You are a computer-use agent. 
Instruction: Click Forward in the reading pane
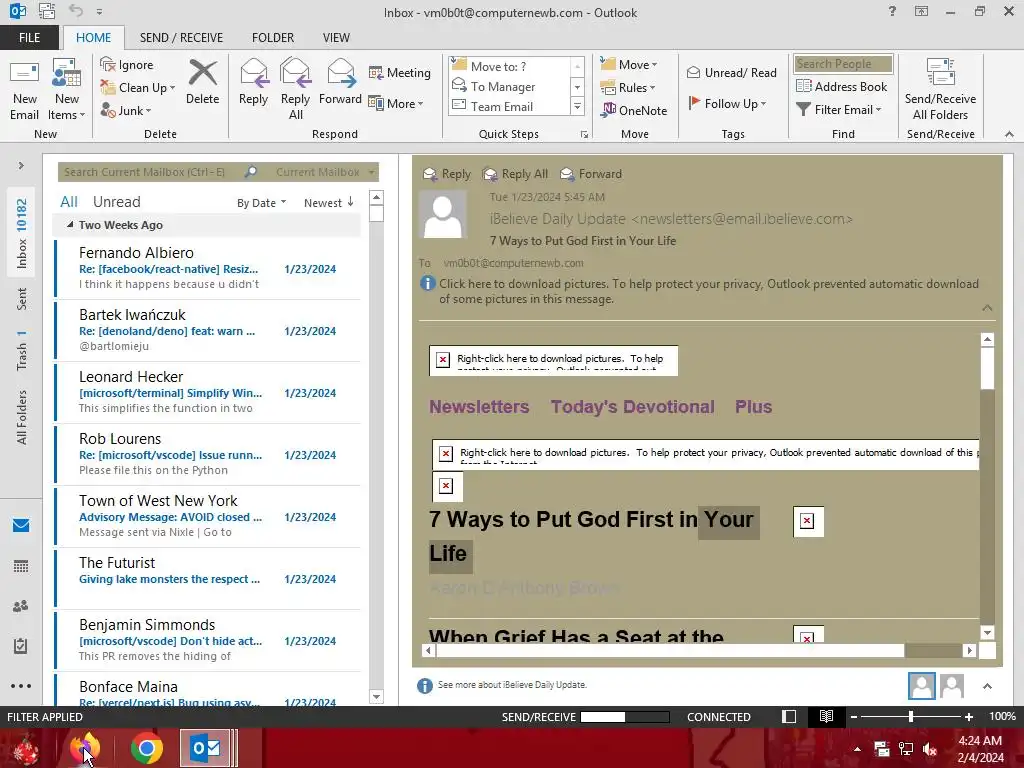click(x=591, y=174)
